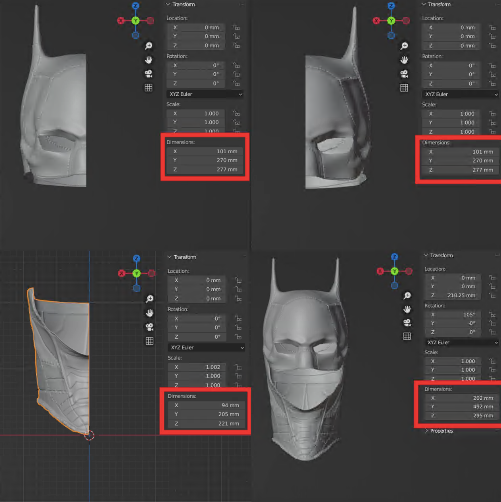The image size is (501, 502).
Task: Toggle camera view icon in top-left cowl-exterior screenshot
Action: pyautogui.click(x=149, y=74)
